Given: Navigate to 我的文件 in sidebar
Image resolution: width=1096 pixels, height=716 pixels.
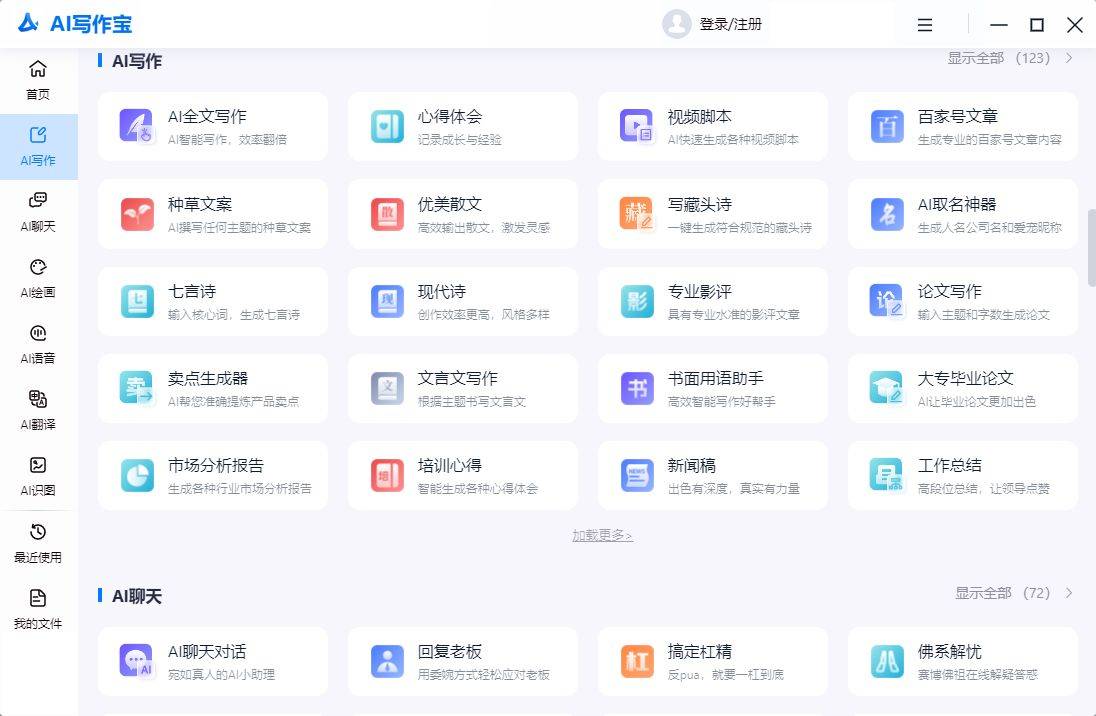Looking at the screenshot, I should click(38, 608).
